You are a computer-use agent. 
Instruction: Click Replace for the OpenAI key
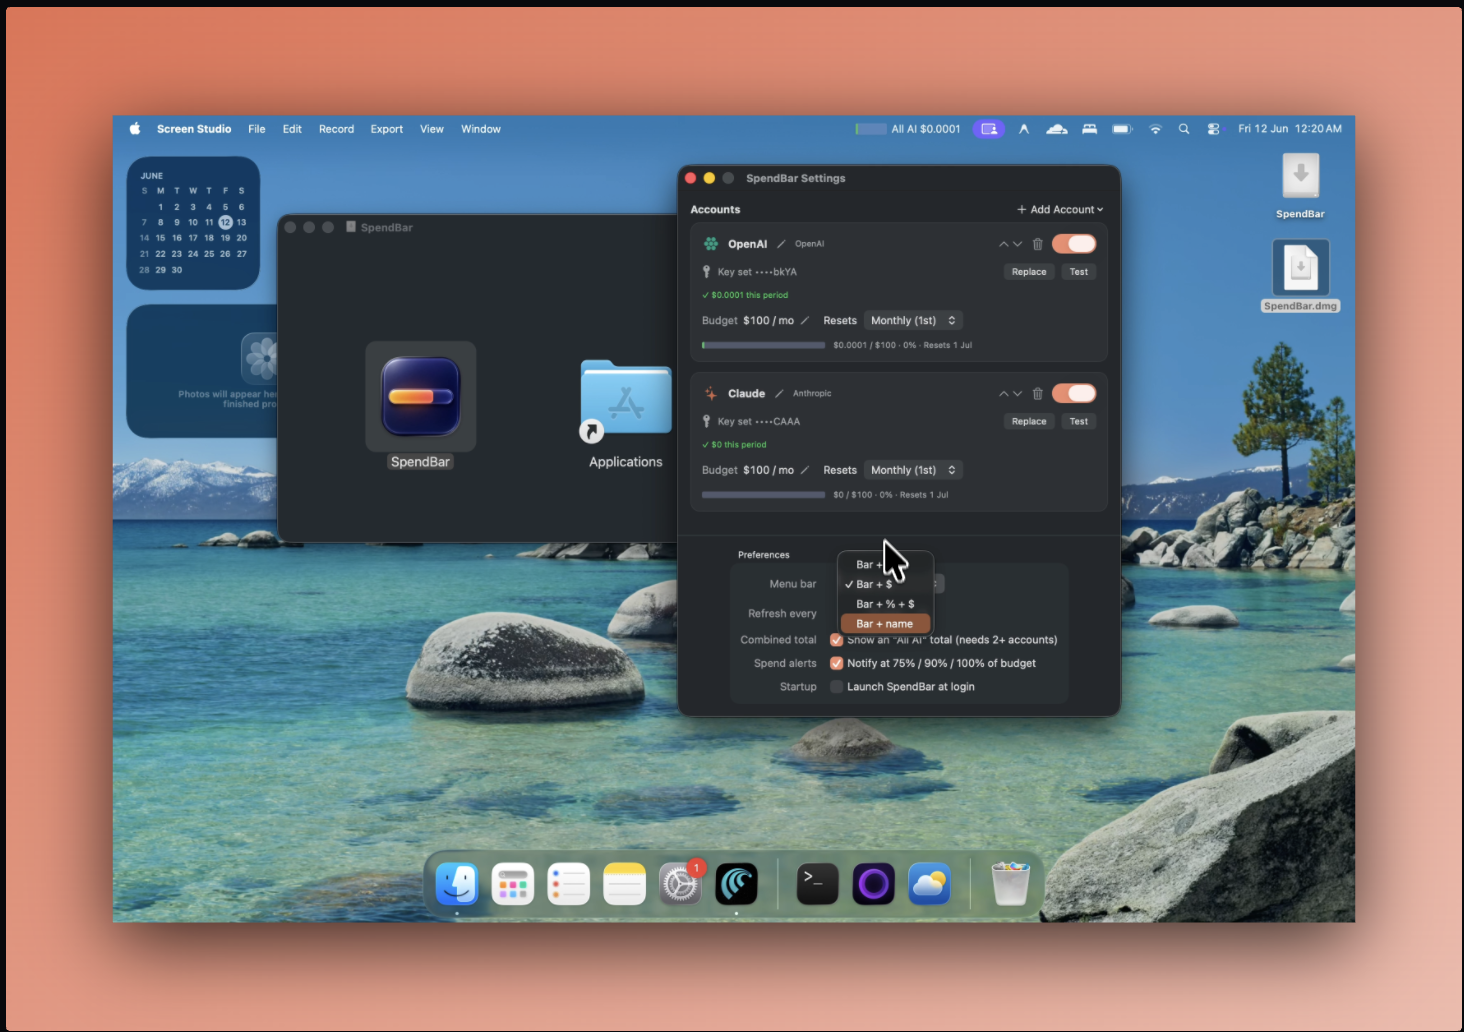tap(1029, 272)
